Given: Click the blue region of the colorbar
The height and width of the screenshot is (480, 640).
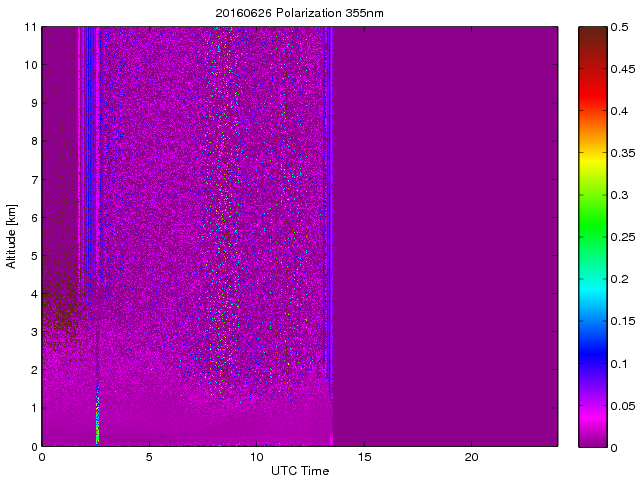Looking at the screenshot, I should pyautogui.click(x=593, y=351).
